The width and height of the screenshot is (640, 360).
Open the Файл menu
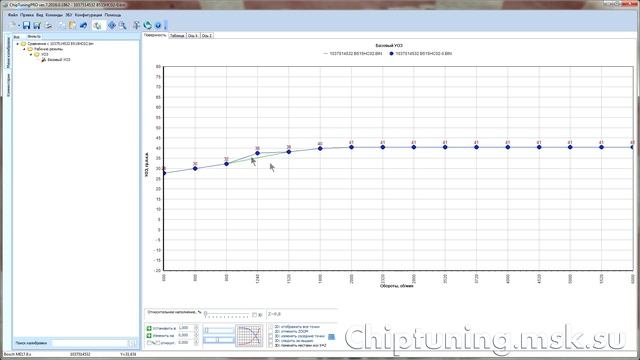13,15
